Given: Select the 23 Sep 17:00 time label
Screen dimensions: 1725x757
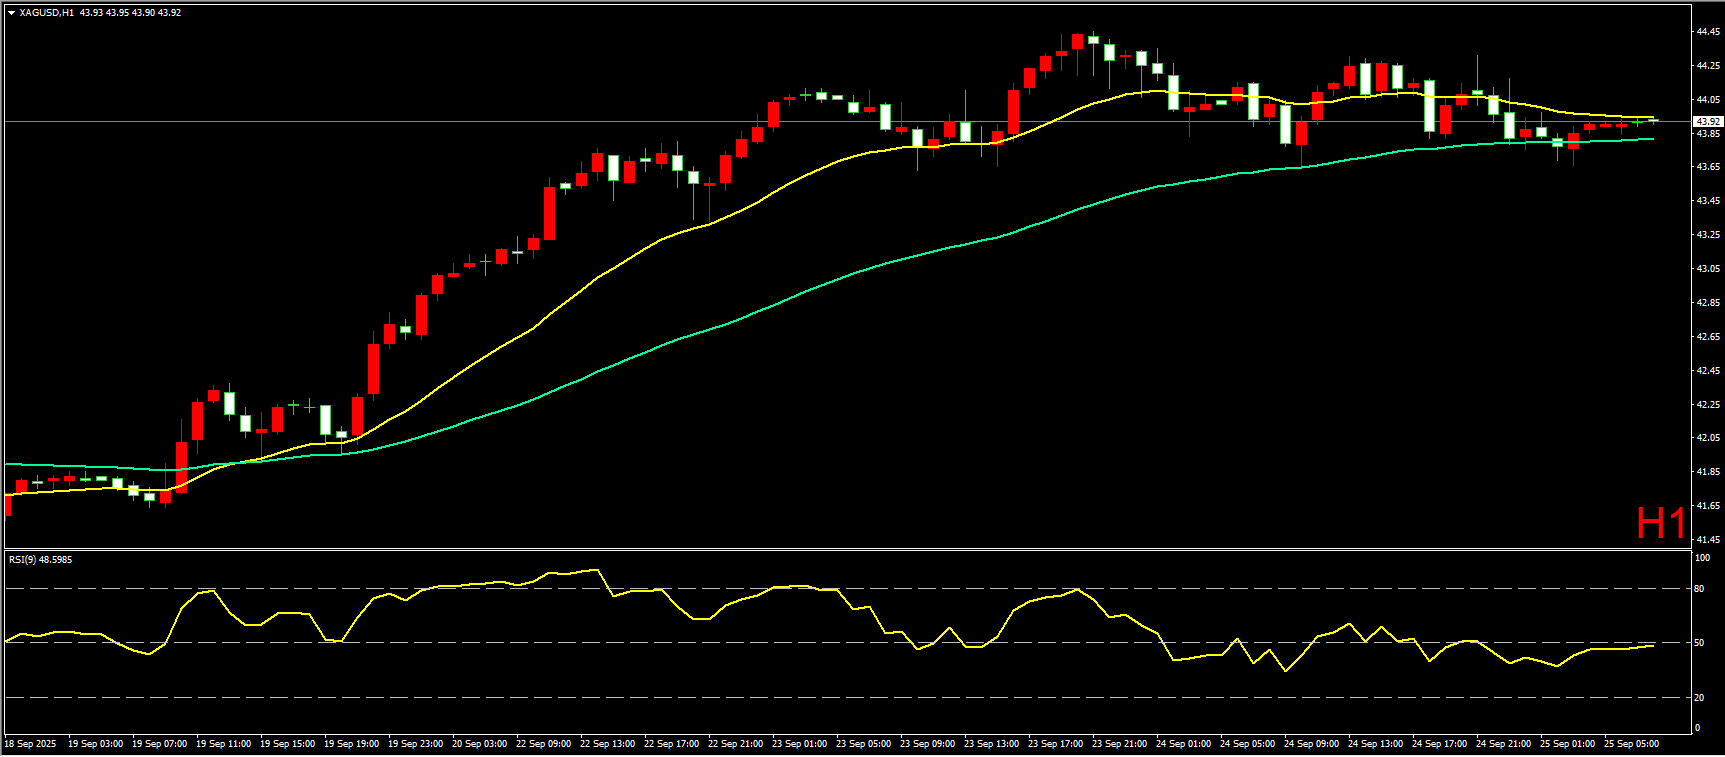Looking at the screenshot, I should (x=1055, y=744).
